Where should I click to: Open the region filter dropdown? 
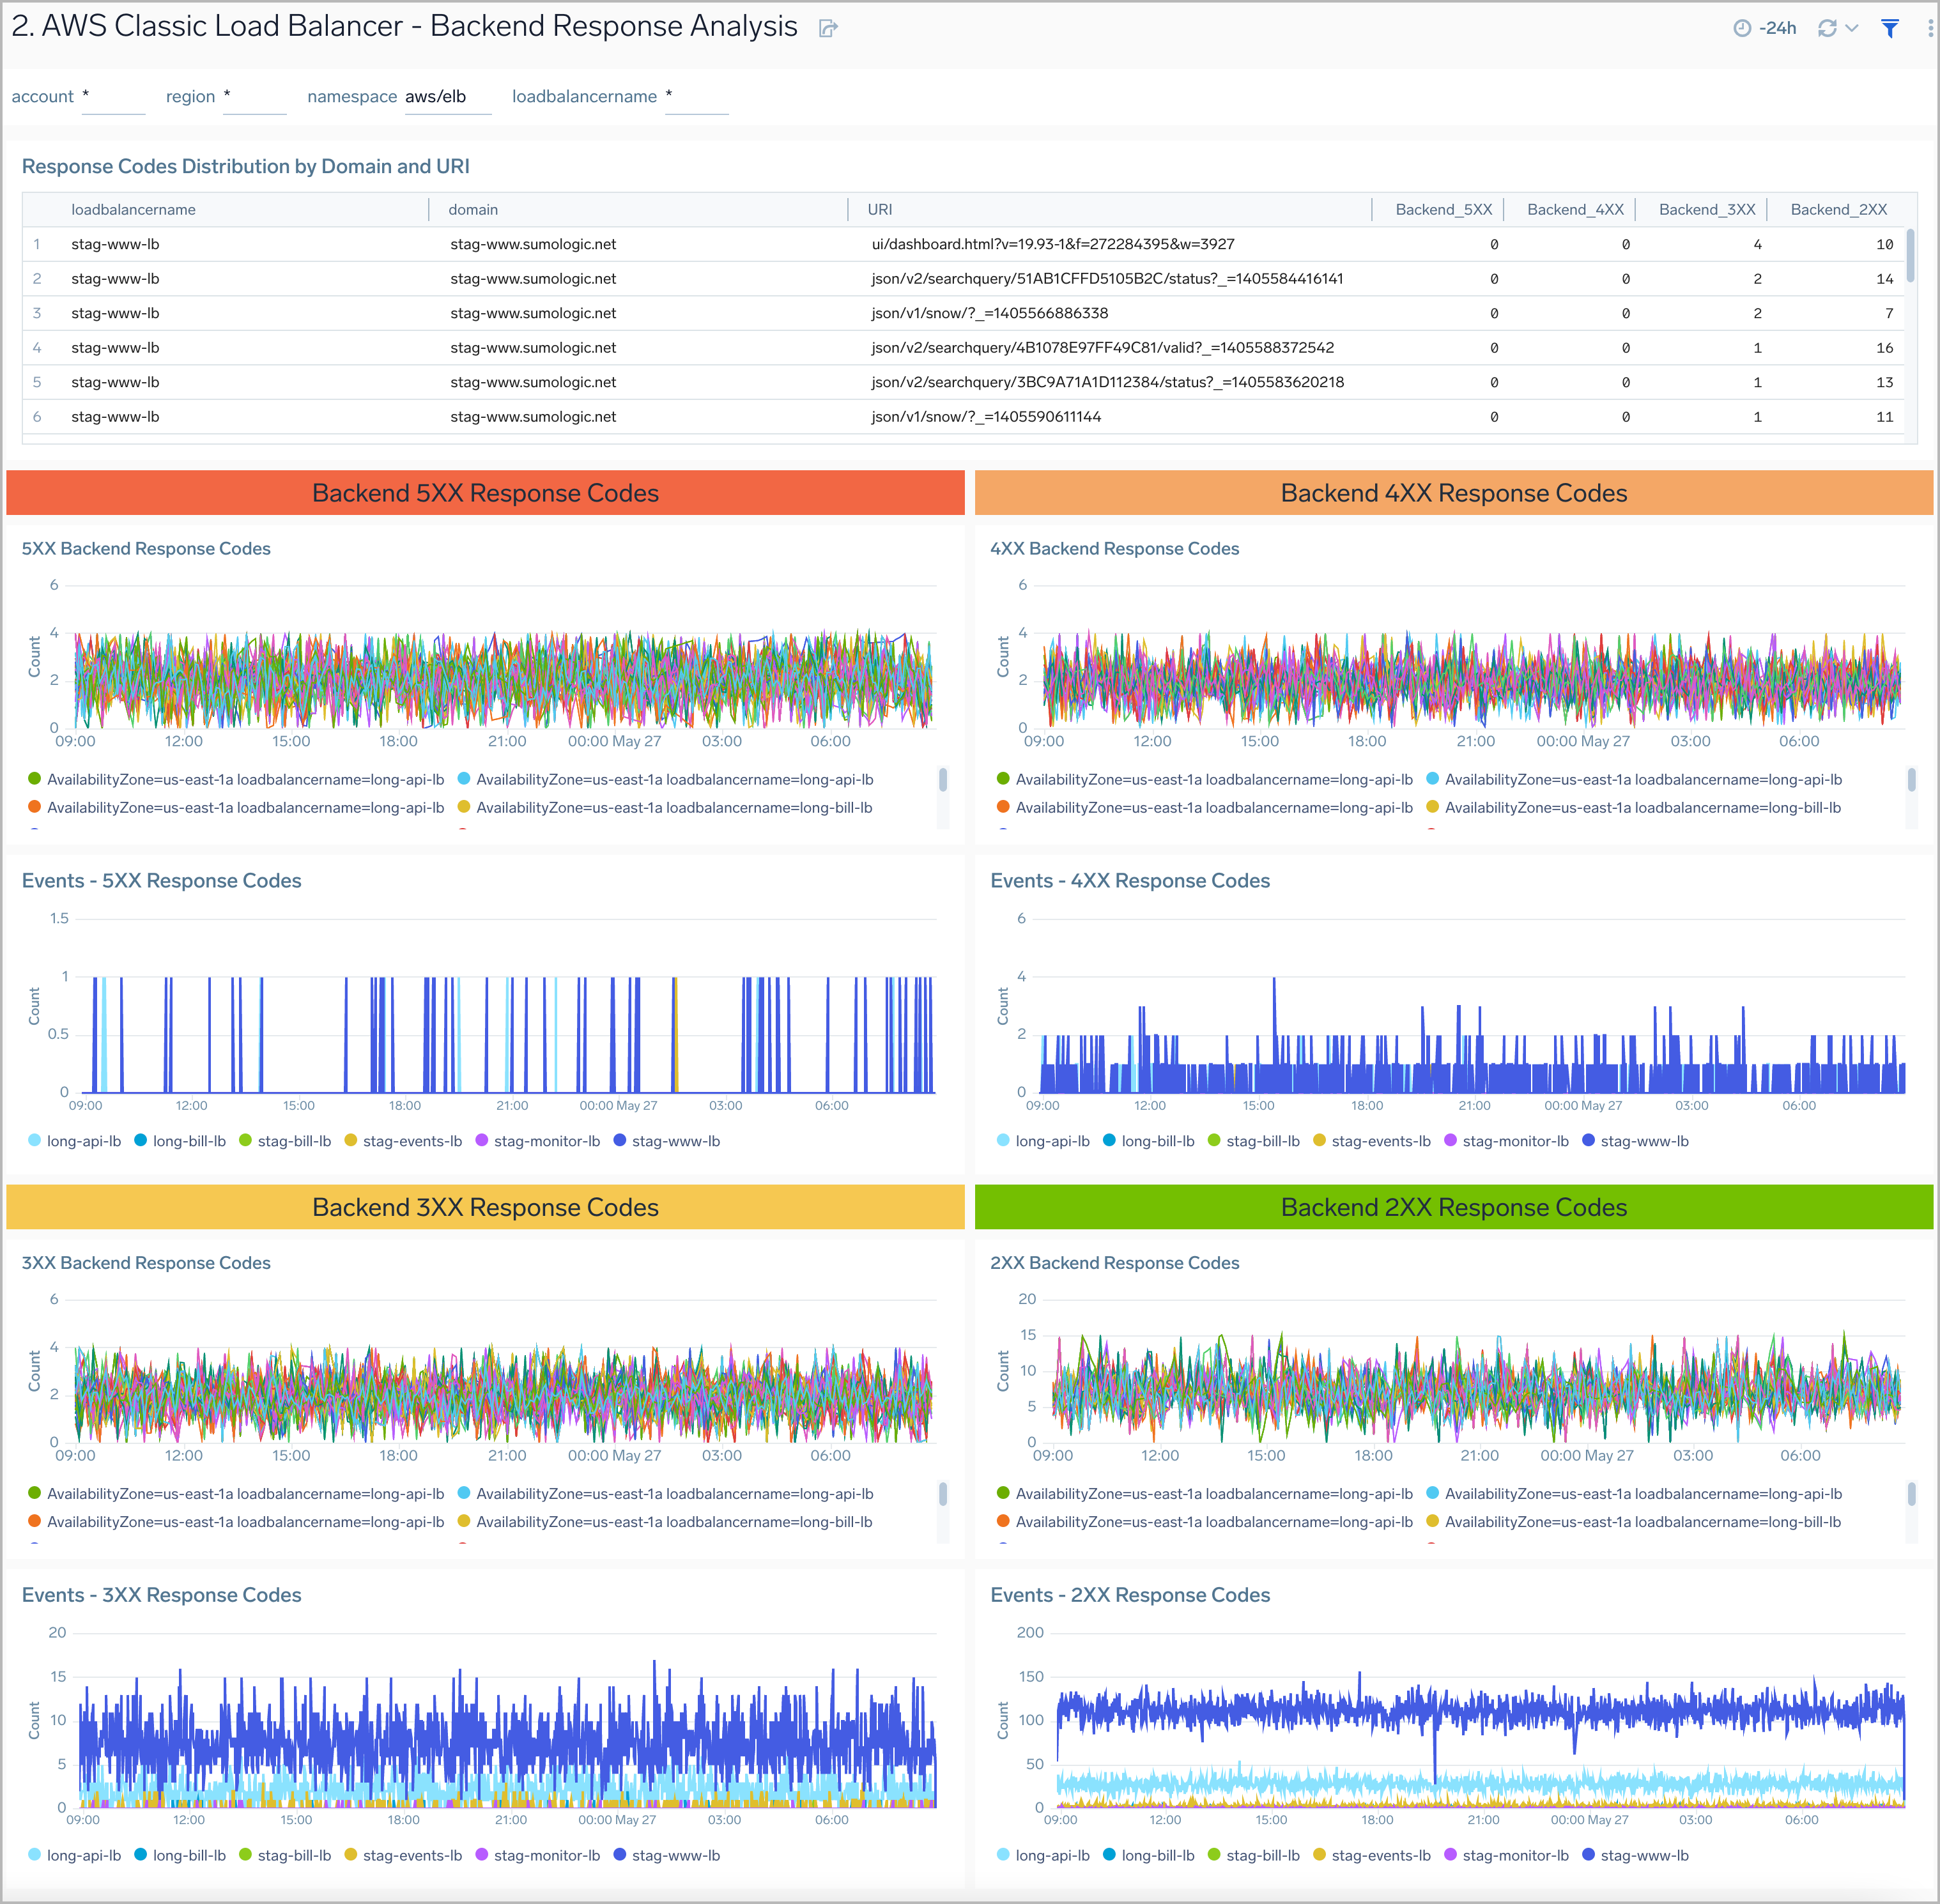point(254,97)
